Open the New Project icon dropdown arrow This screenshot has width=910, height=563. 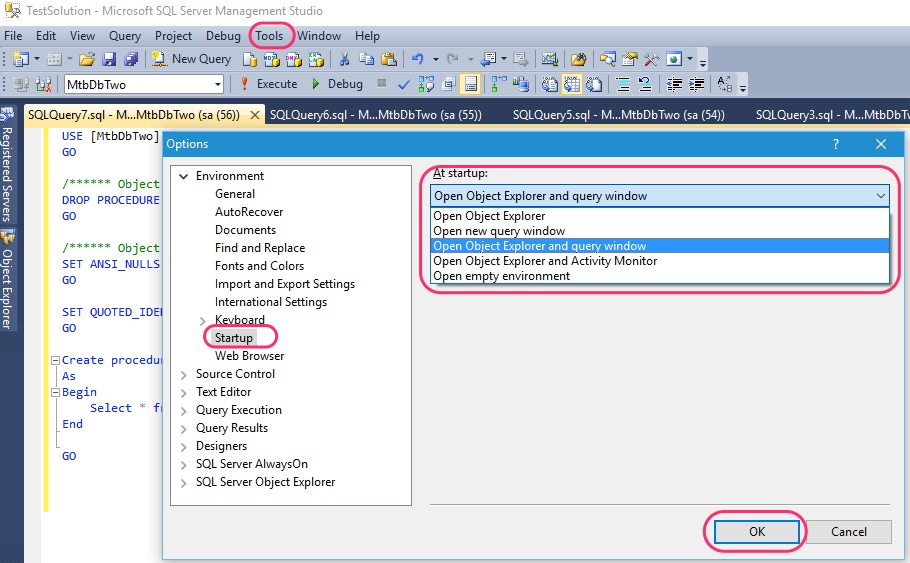point(37,59)
